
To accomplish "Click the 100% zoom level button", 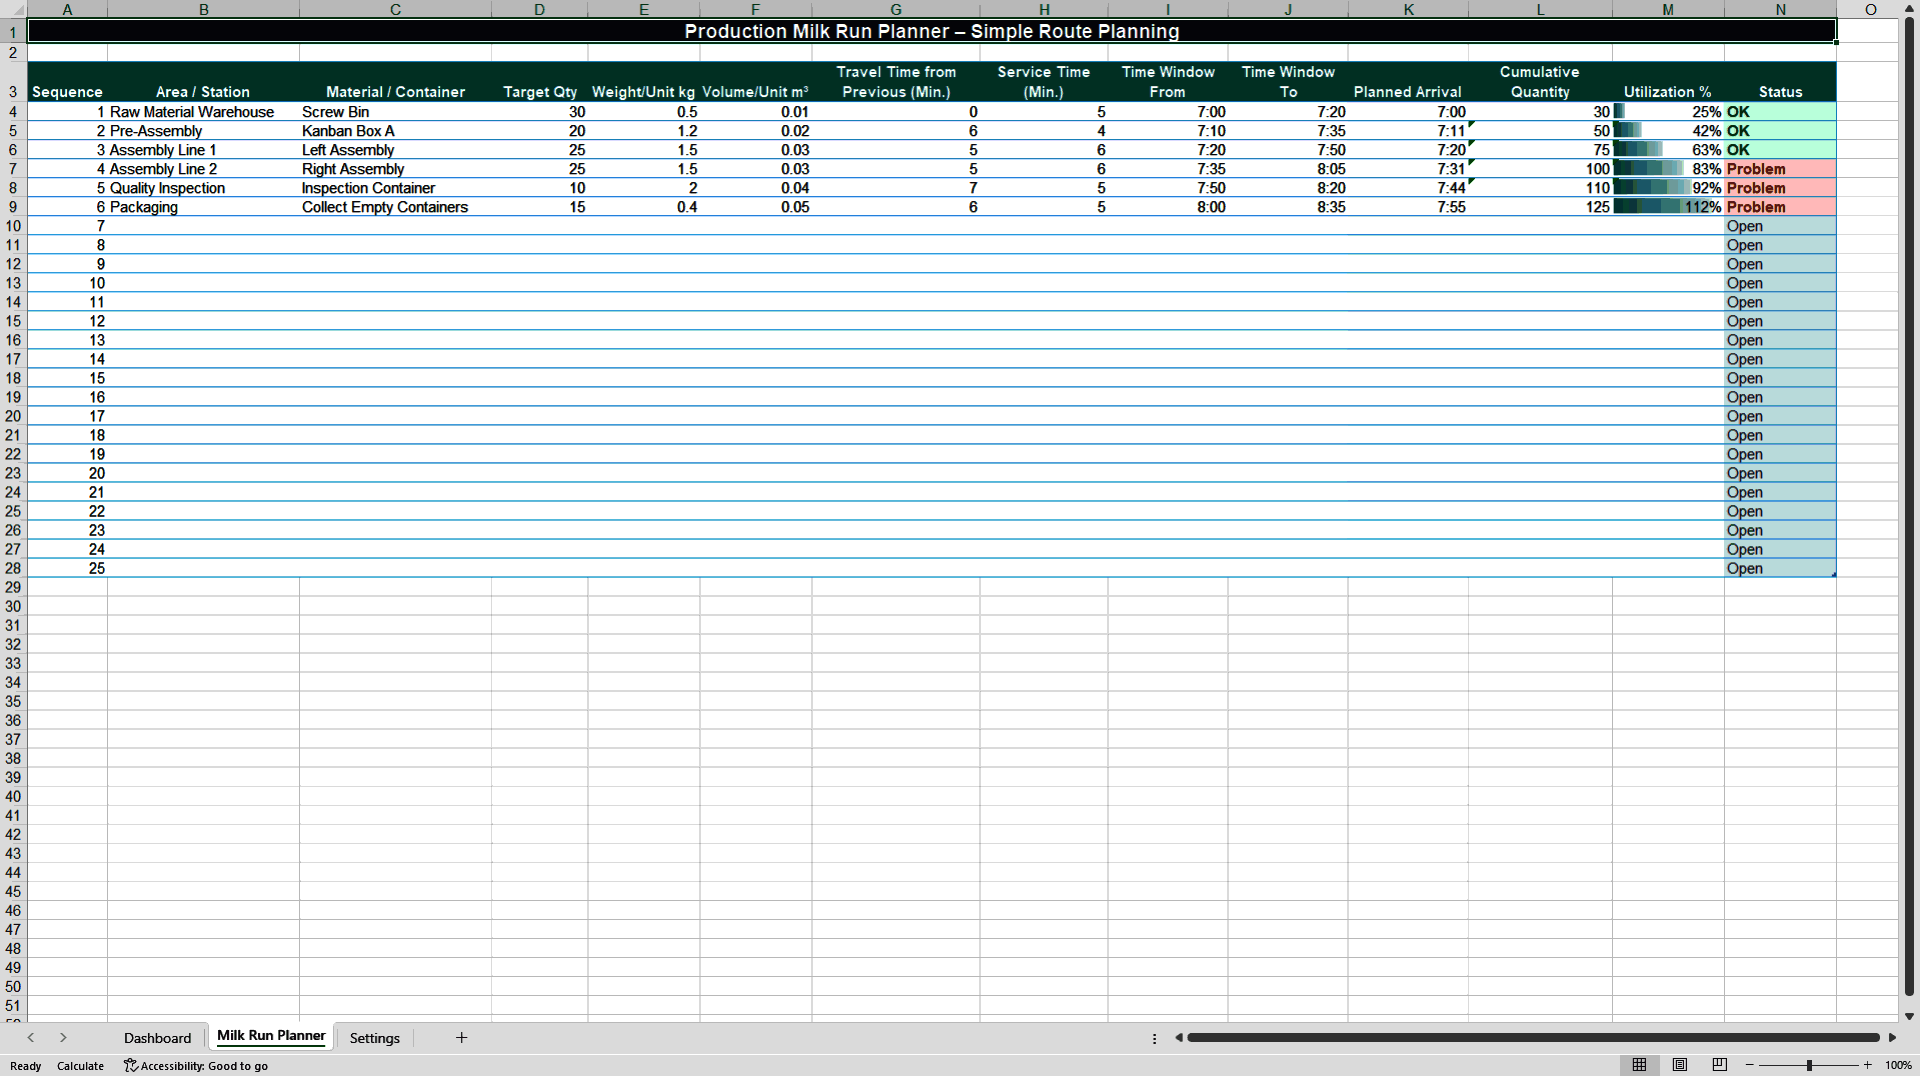I will point(1898,1065).
